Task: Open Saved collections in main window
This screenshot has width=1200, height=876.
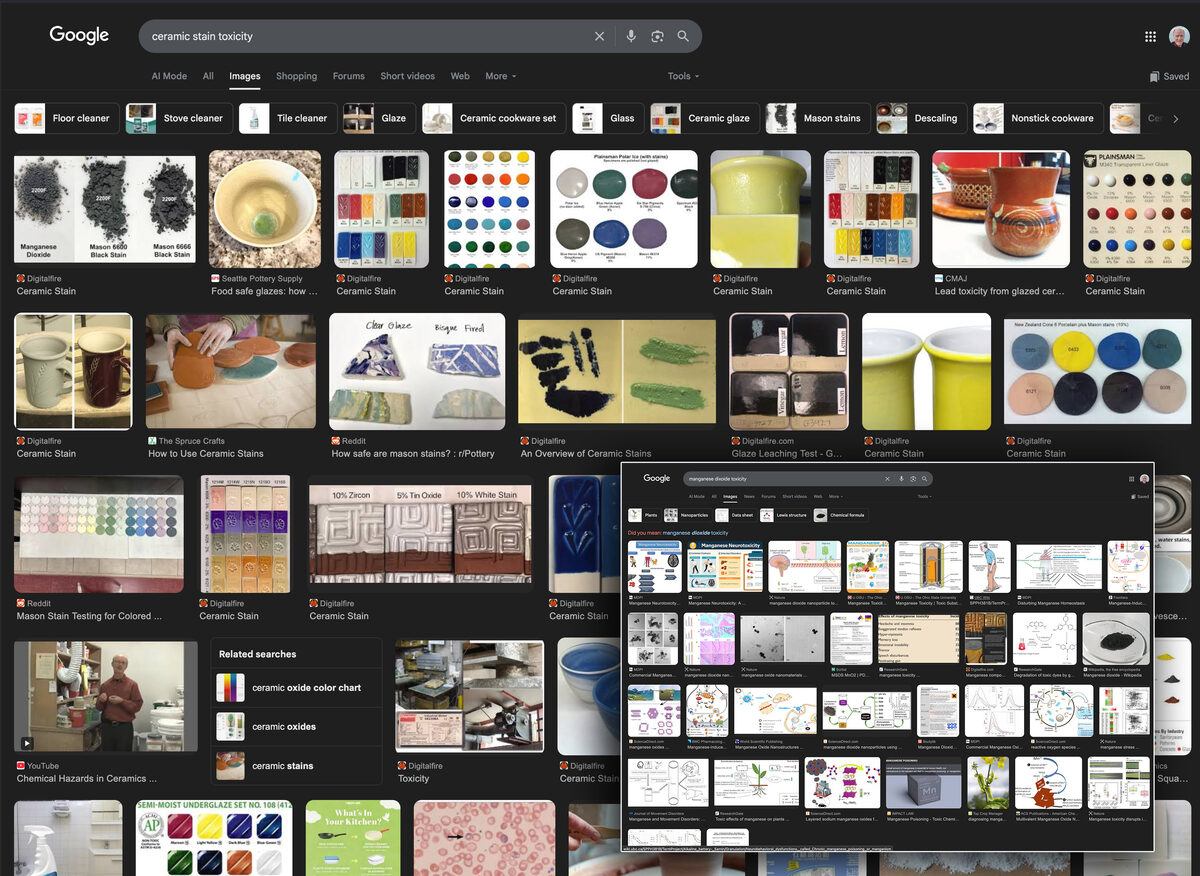Action: click(x=1169, y=76)
